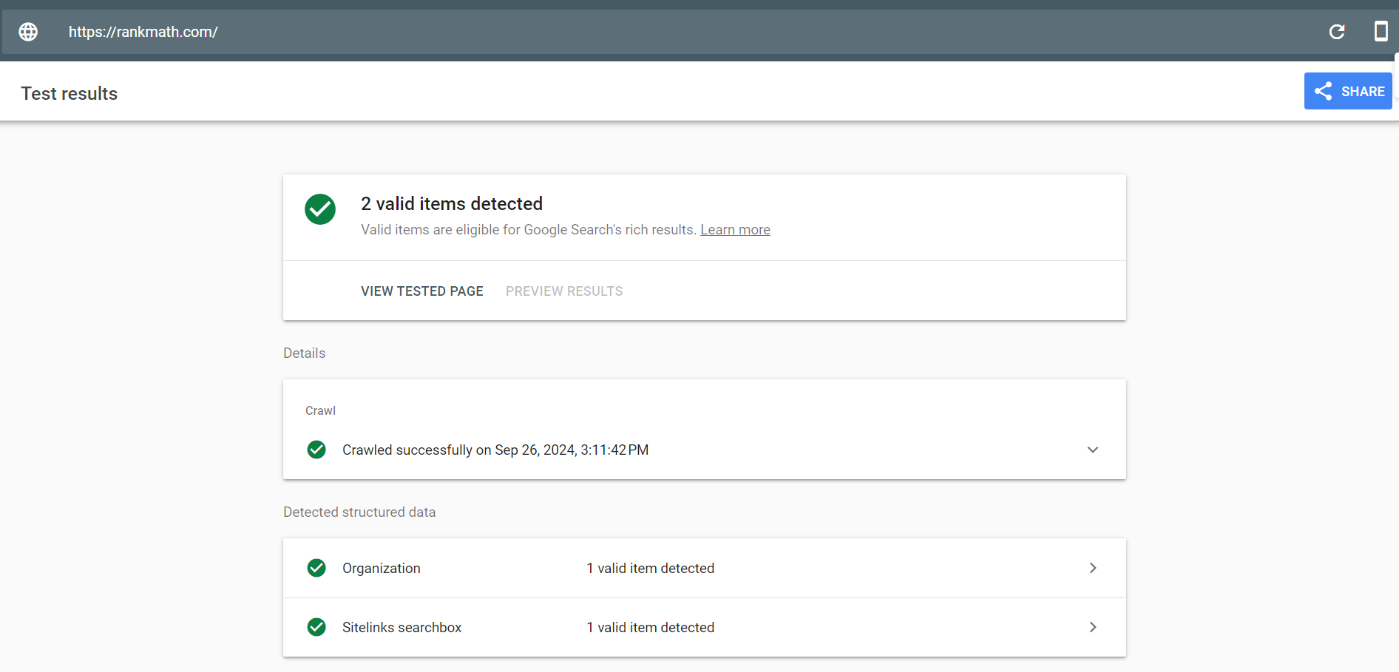Reload results using the refresh icon
The height and width of the screenshot is (672, 1399).
[1337, 31]
